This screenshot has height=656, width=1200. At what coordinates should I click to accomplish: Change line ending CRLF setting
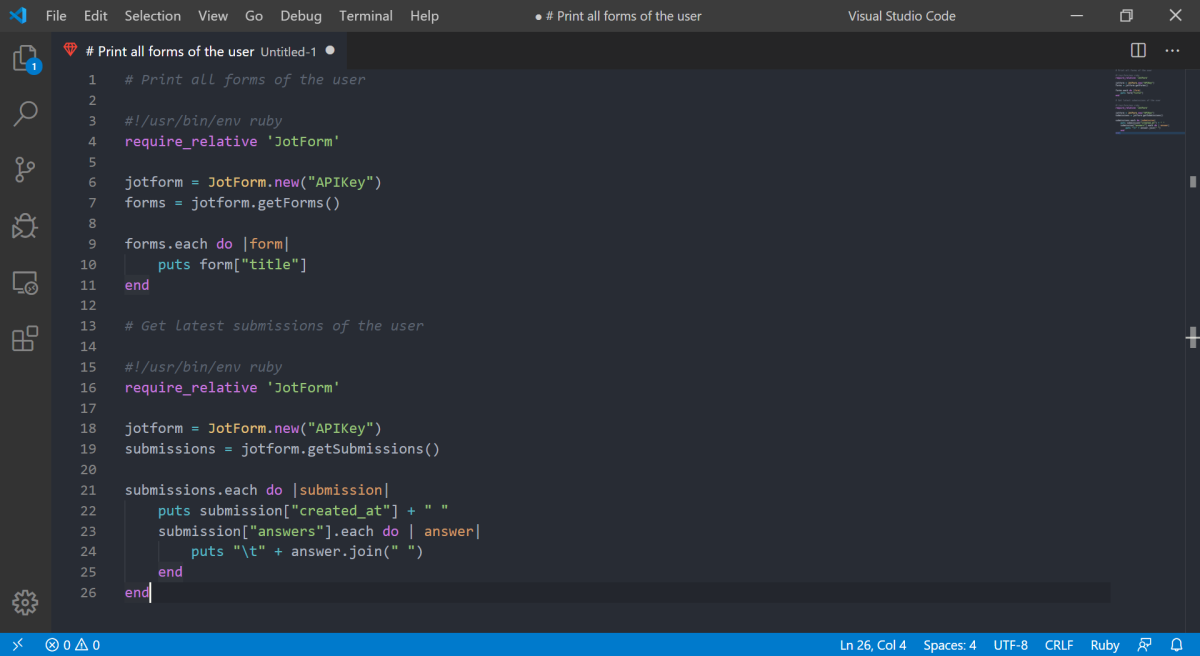1059,645
